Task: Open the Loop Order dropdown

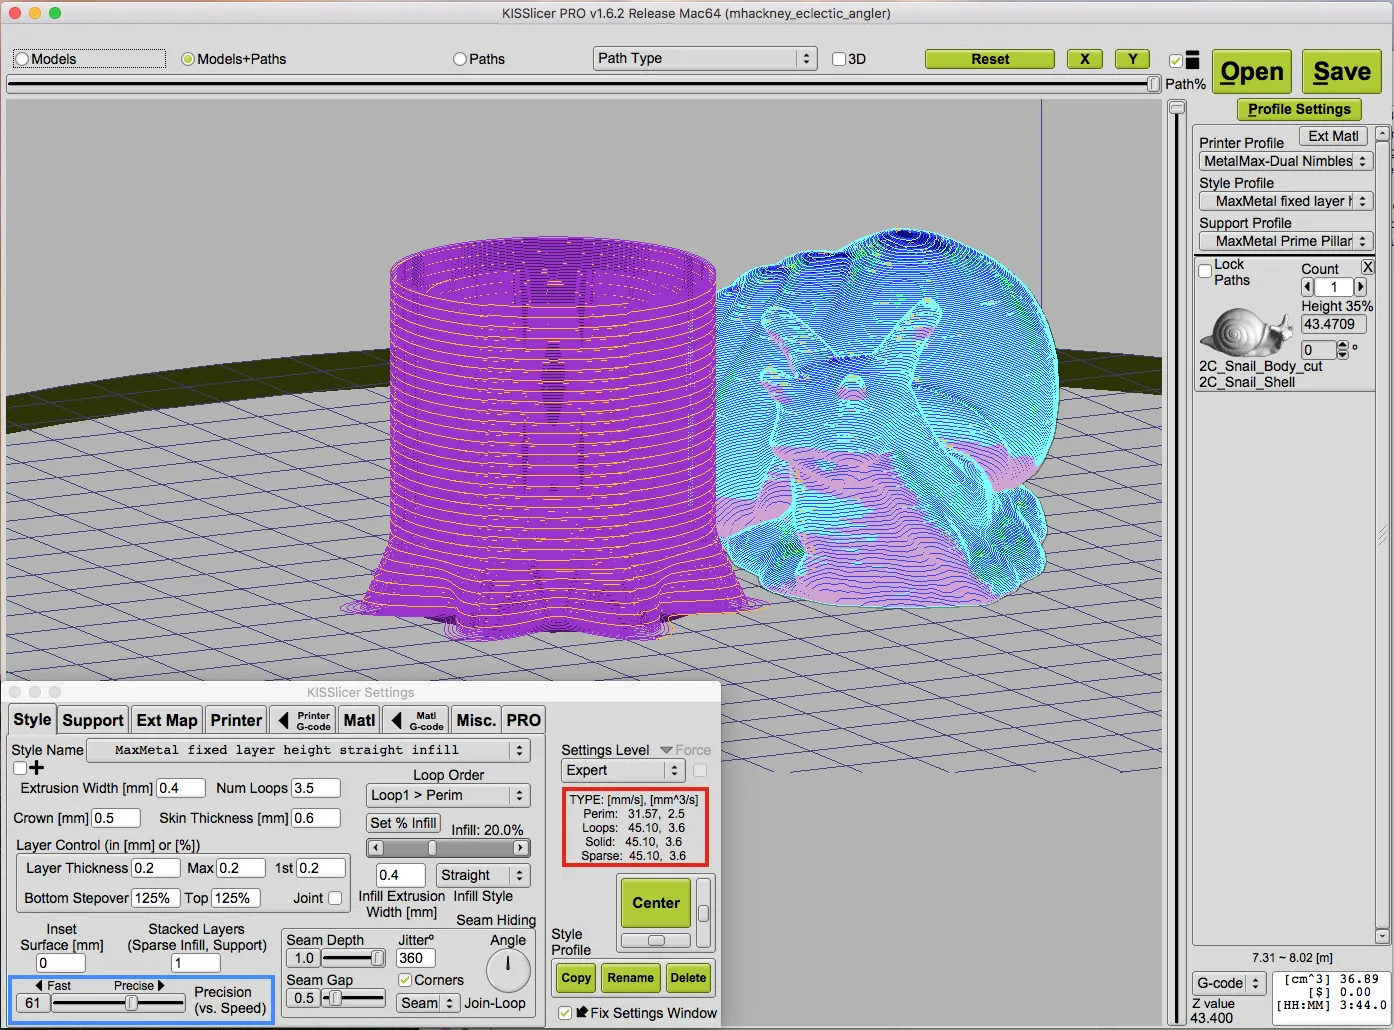Action: point(448,795)
